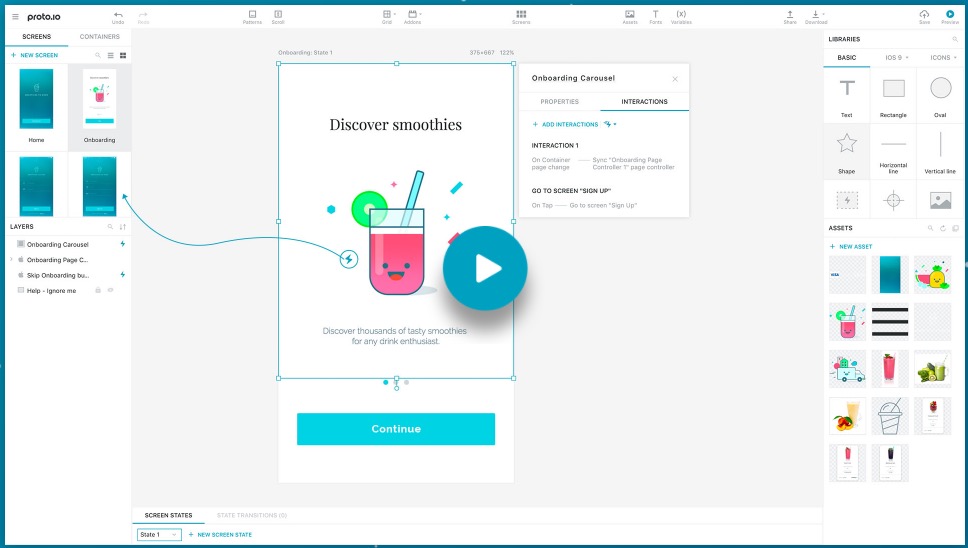Click the Continue button on canvas
The image size is (968, 548).
(396, 429)
